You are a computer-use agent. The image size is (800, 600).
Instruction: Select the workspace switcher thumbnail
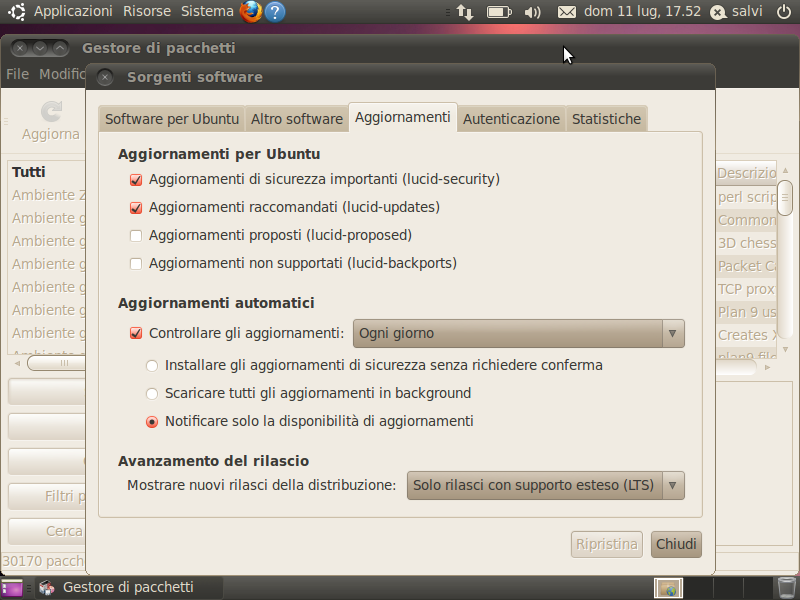[668, 588]
